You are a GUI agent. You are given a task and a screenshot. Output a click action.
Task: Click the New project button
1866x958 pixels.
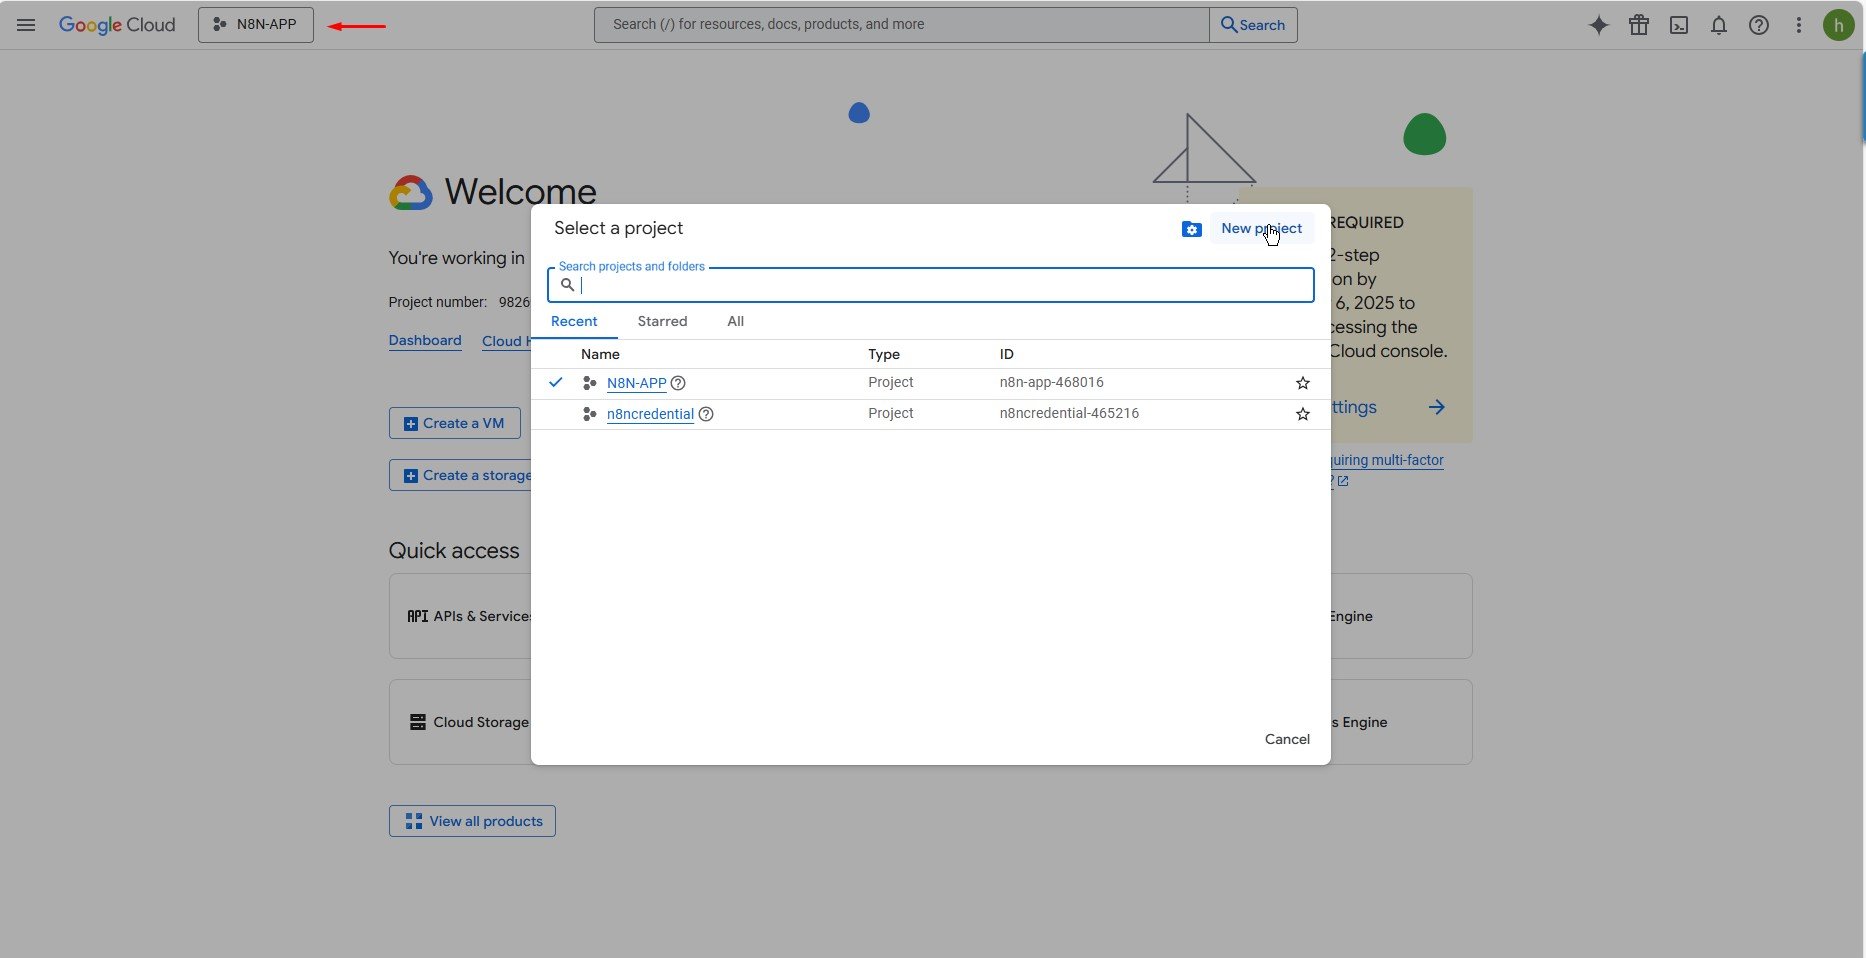(x=1260, y=228)
